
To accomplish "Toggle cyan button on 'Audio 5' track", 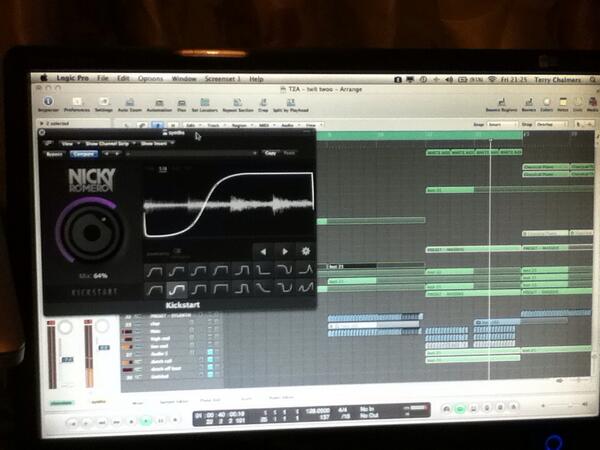I will [210, 352].
